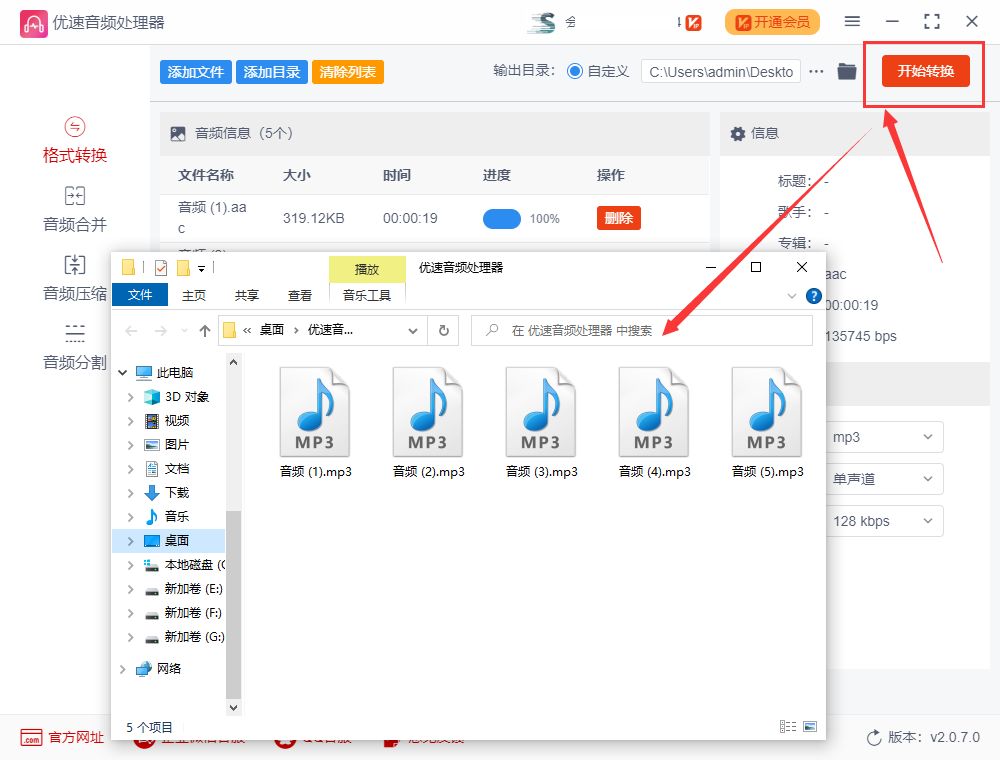Click the blue progress bar at 100%

tap(502, 219)
